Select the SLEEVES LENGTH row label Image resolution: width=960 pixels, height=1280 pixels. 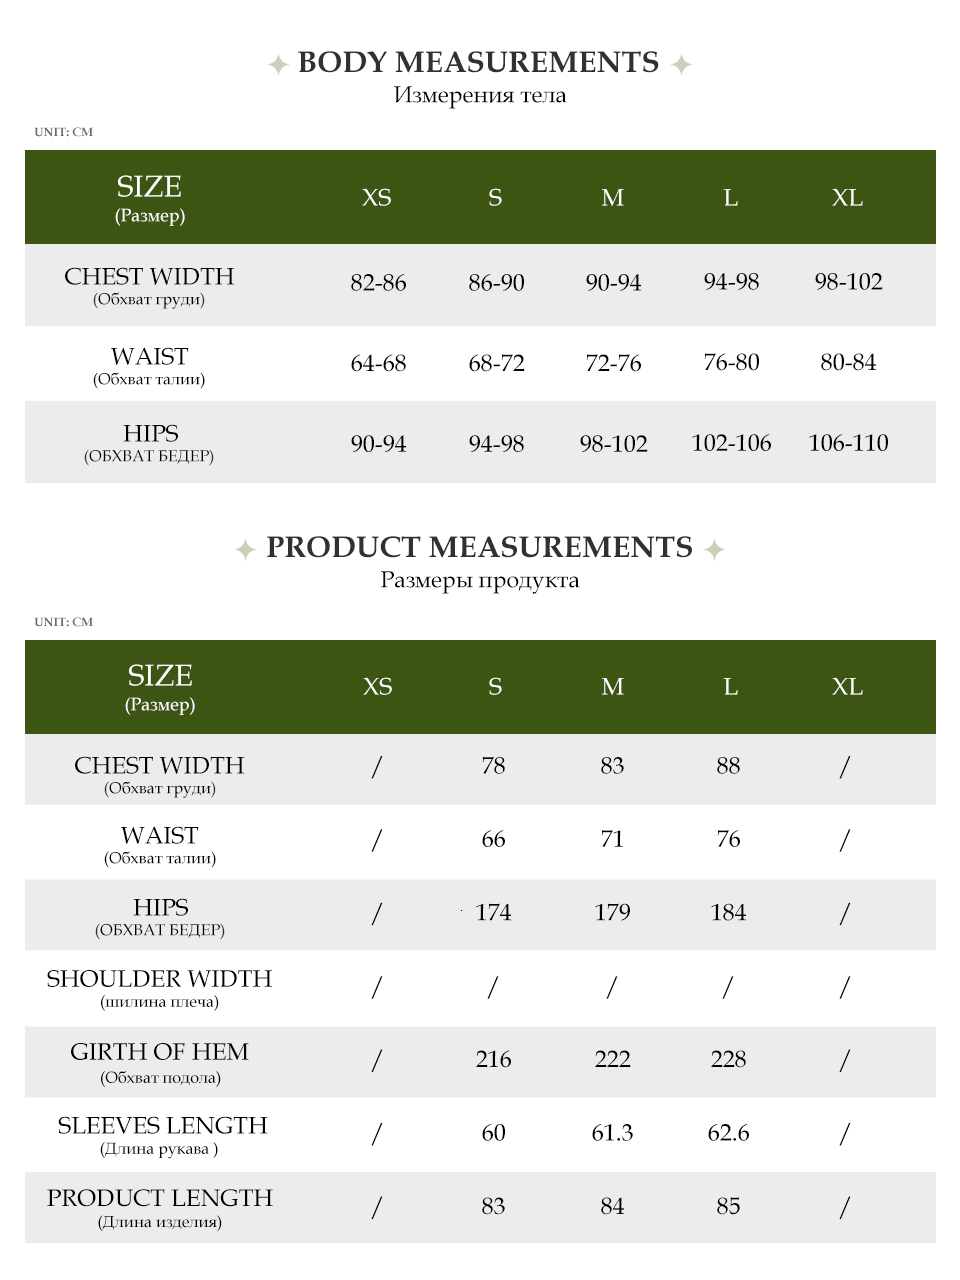click(162, 1126)
